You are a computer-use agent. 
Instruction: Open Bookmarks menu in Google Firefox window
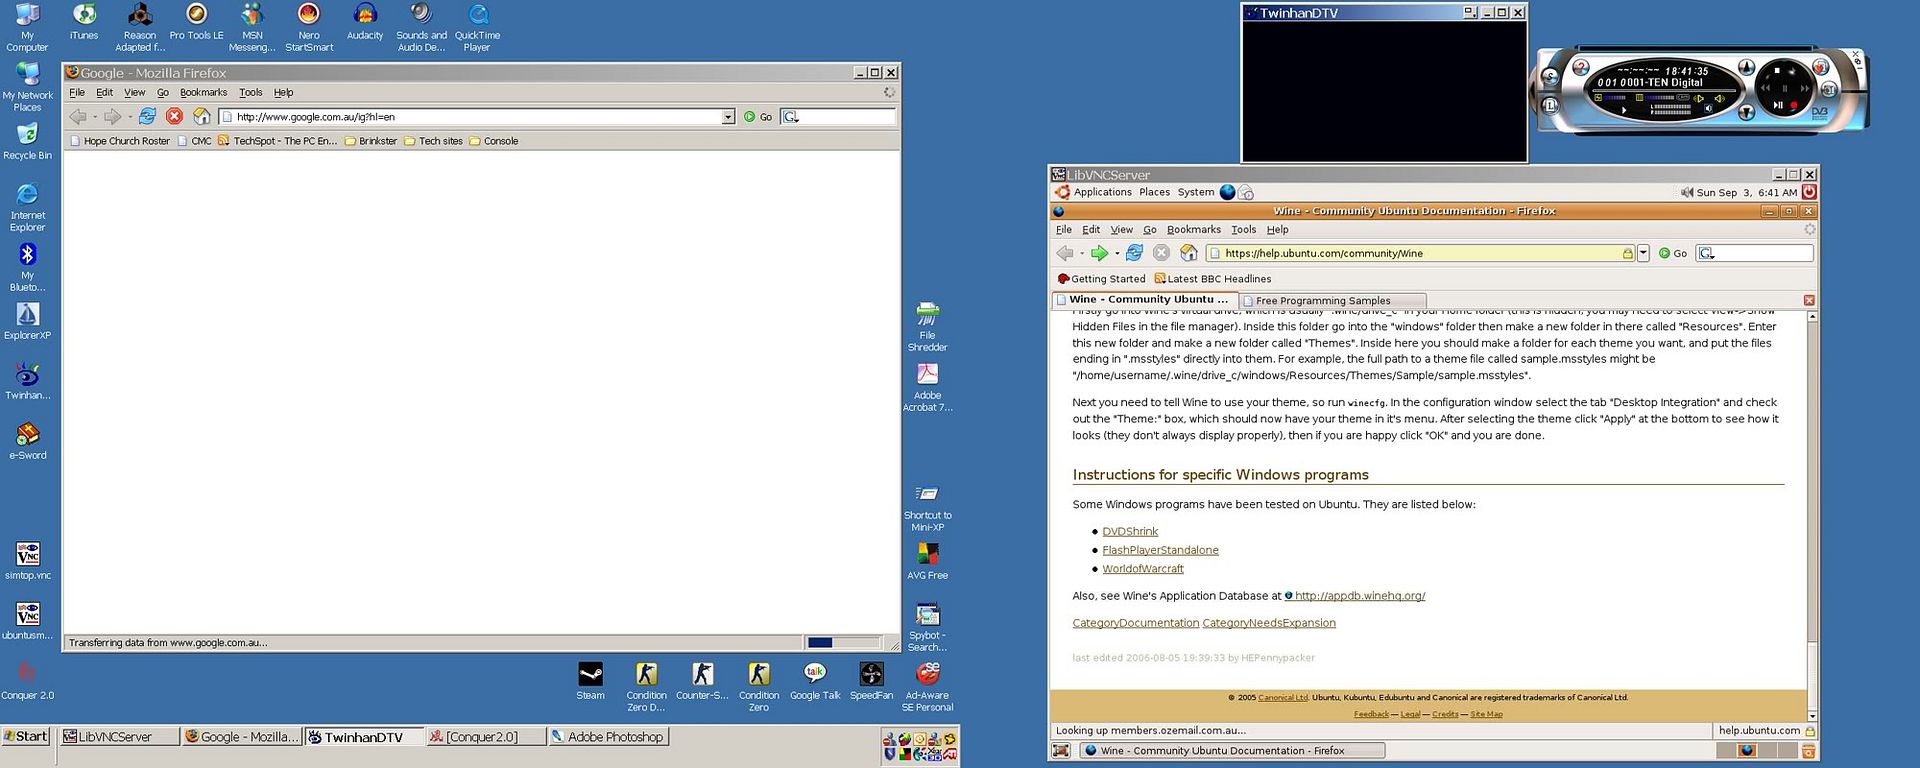pos(203,92)
